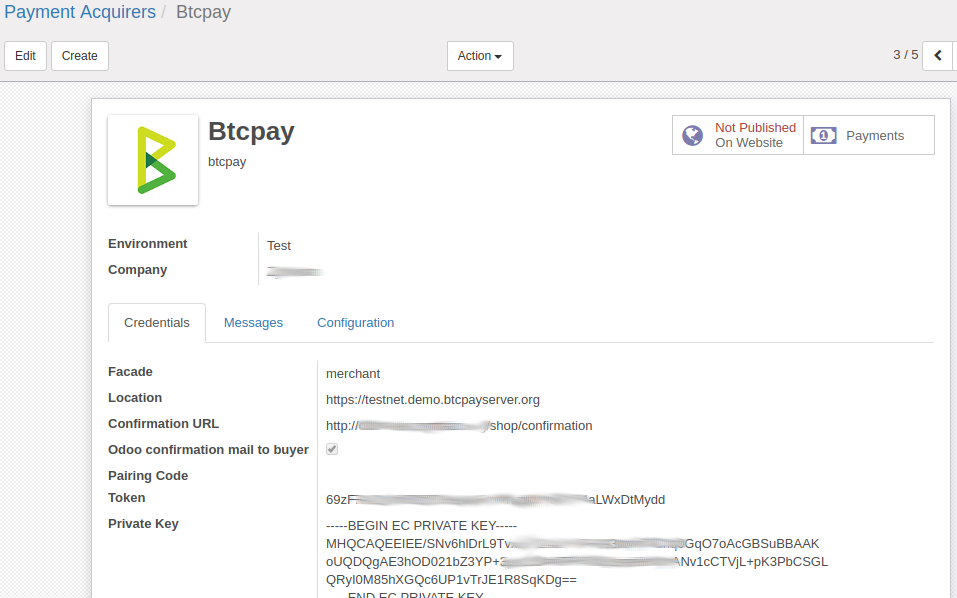Click the Location label
Viewport: 957px width, 598px height.
pyautogui.click(x=135, y=398)
